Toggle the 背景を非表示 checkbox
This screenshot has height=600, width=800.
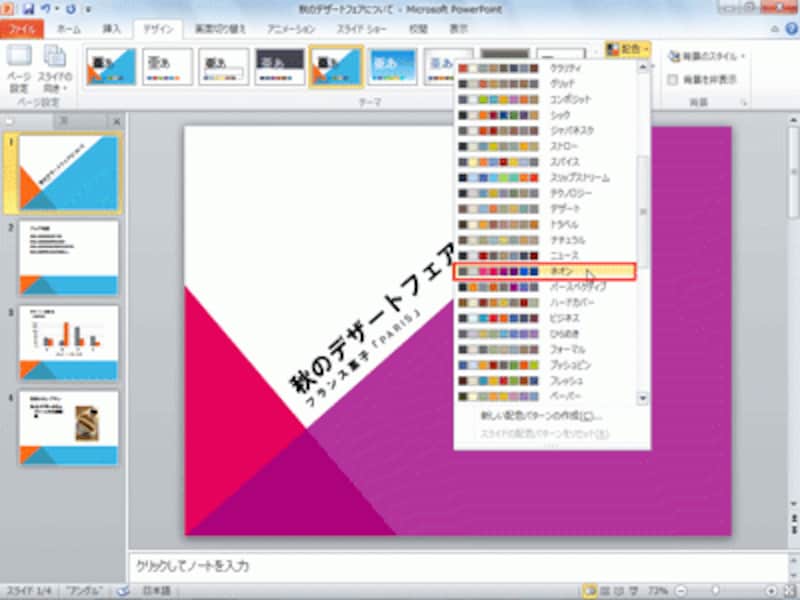pyautogui.click(x=673, y=80)
